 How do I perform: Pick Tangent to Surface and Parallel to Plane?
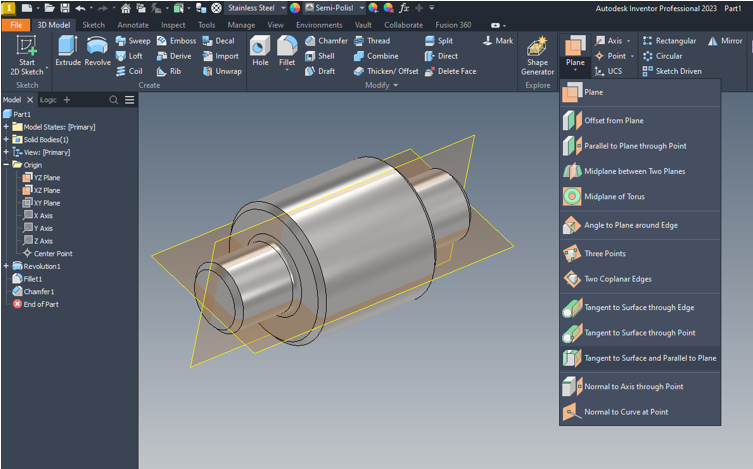640,358
